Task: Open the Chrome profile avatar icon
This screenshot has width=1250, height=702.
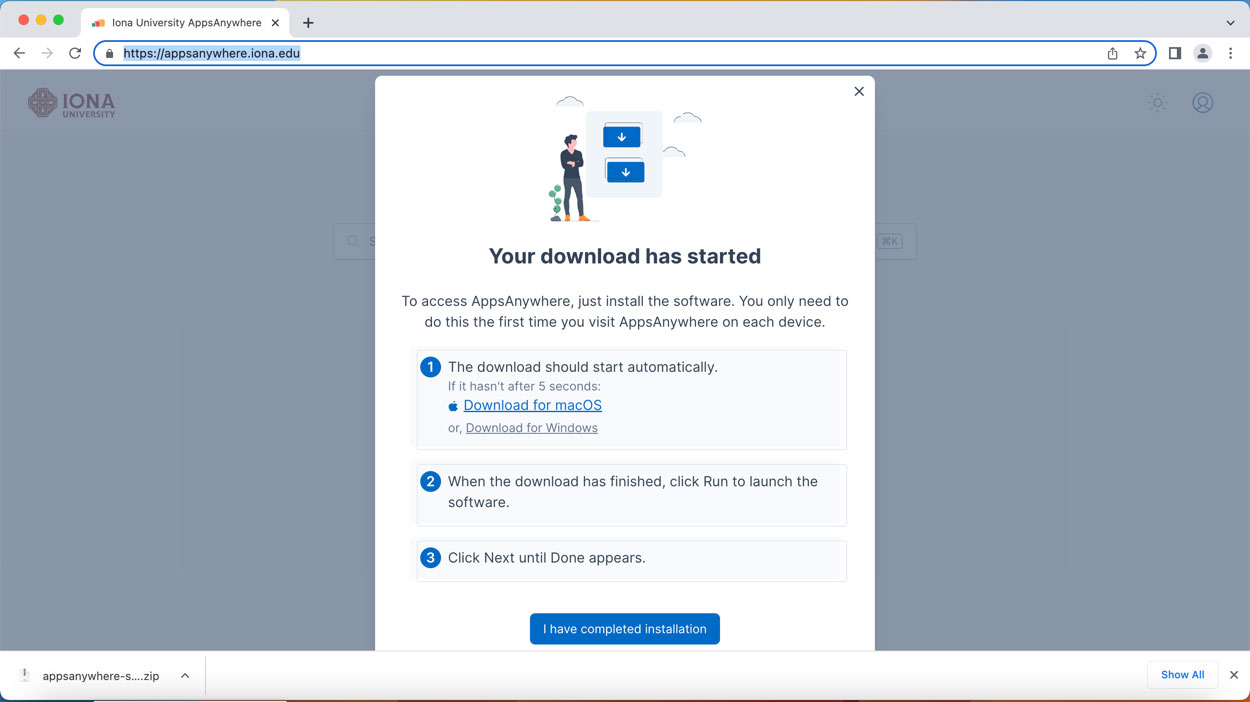Action: coord(1202,54)
